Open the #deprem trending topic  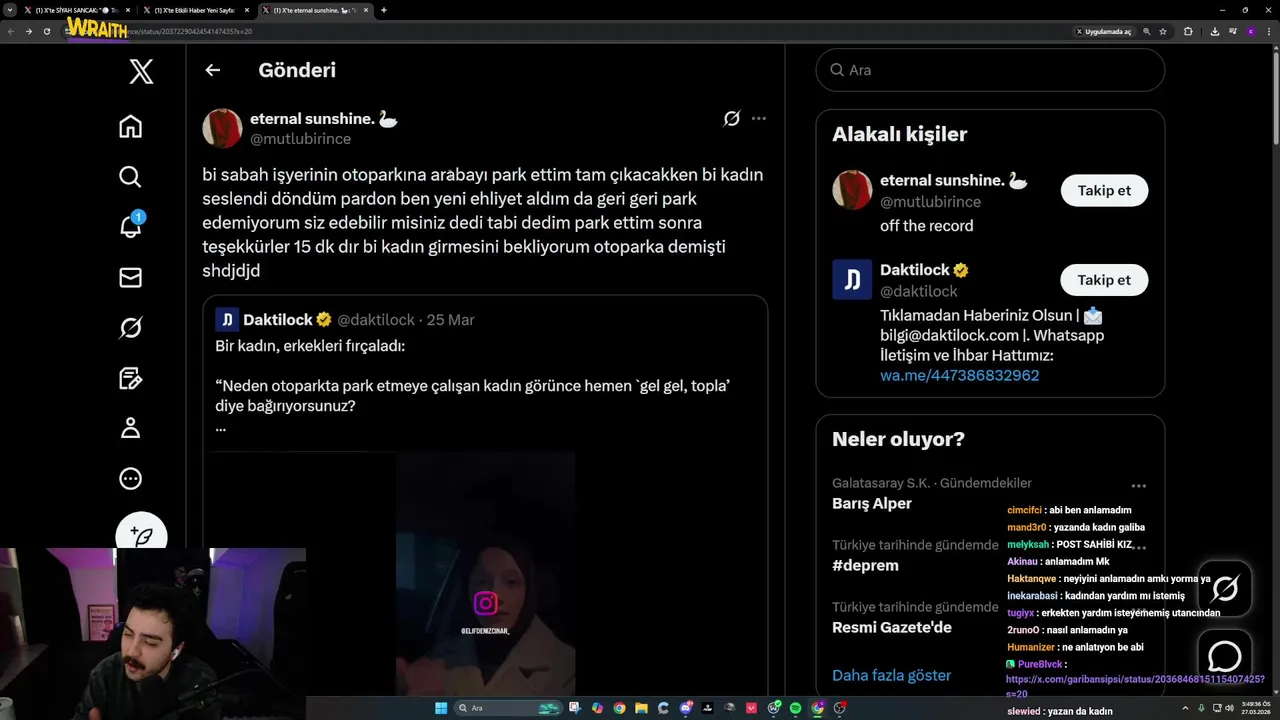tap(865, 566)
